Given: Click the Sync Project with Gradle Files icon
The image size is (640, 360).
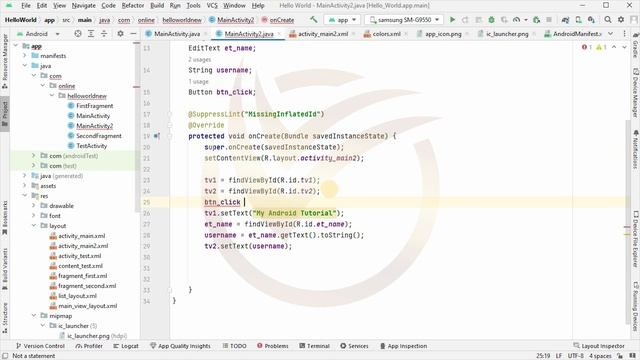Looking at the screenshot, I should 565,20.
